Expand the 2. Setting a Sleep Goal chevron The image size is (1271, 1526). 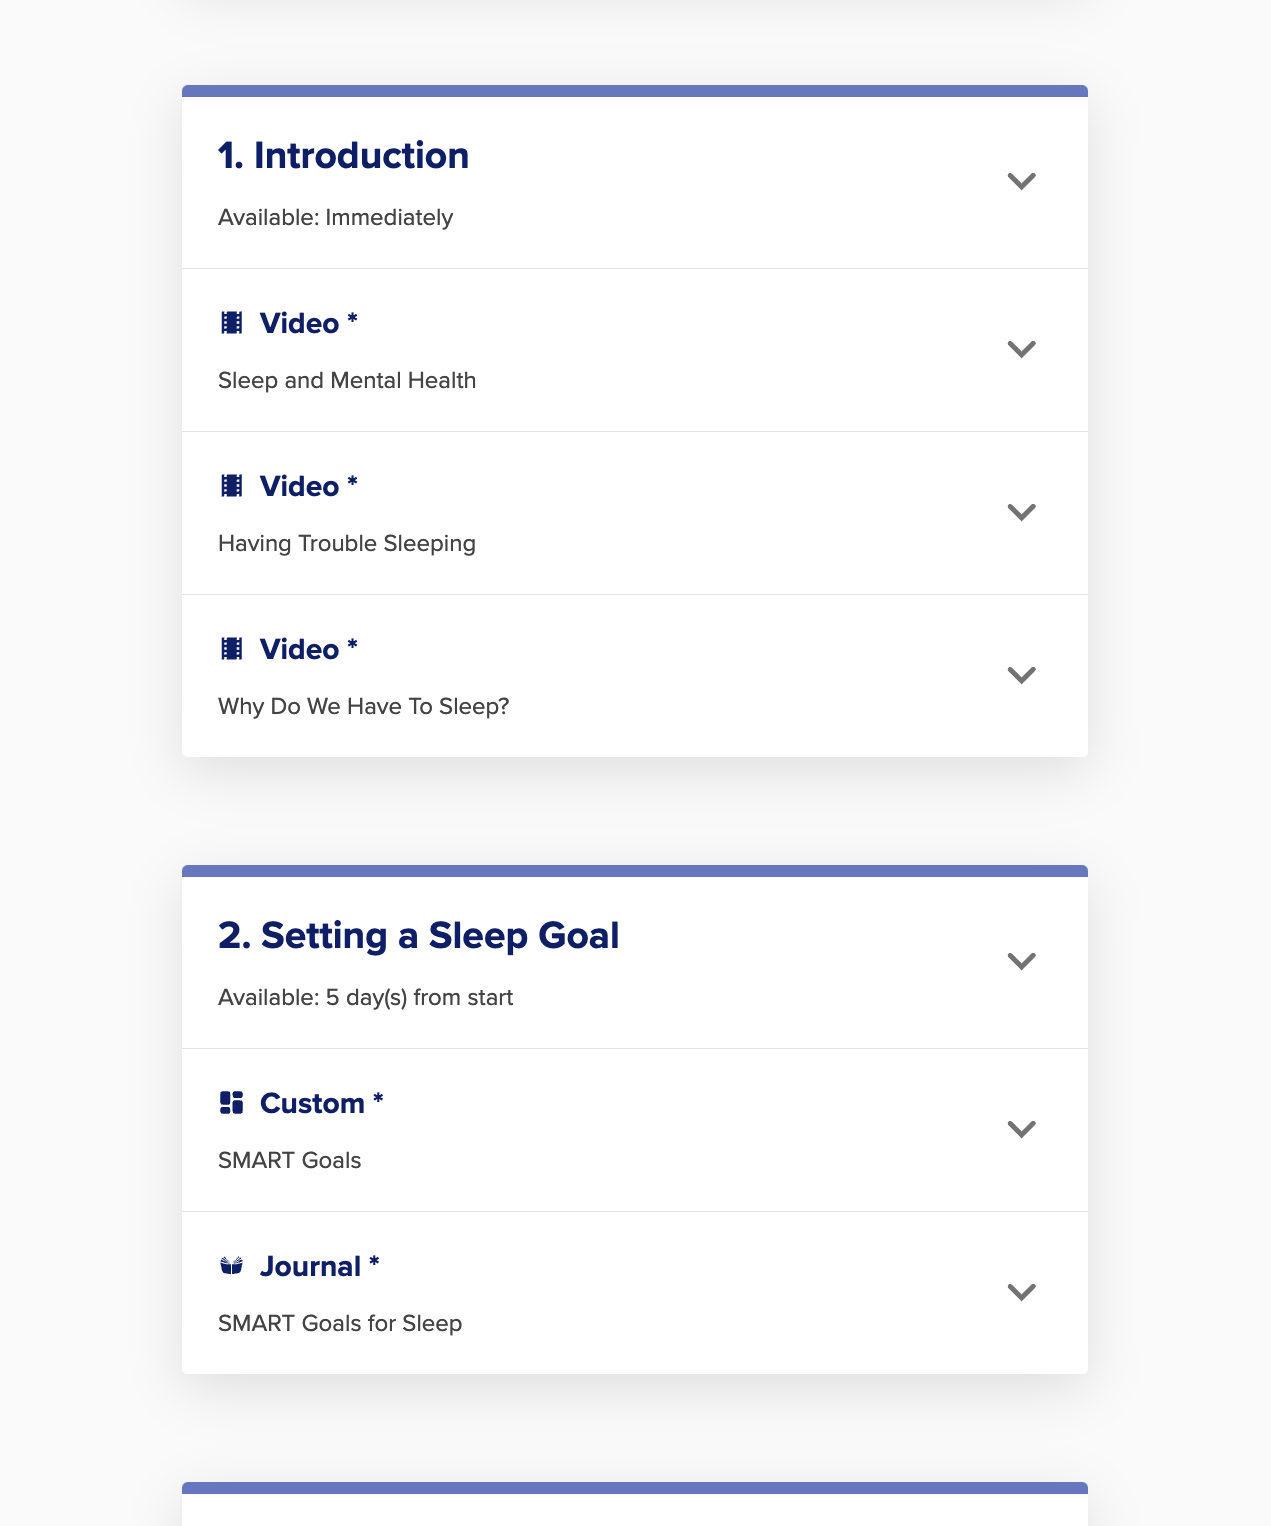click(x=1021, y=962)
